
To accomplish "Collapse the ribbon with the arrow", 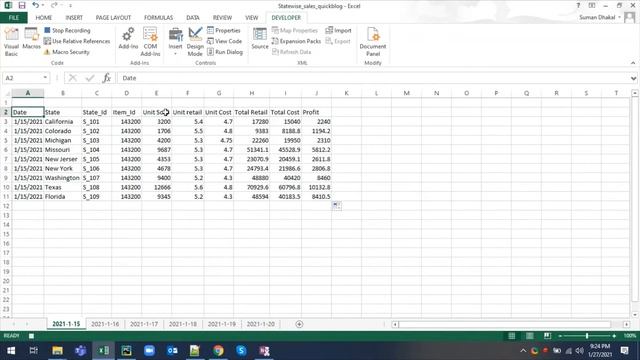I will (633, 63).
